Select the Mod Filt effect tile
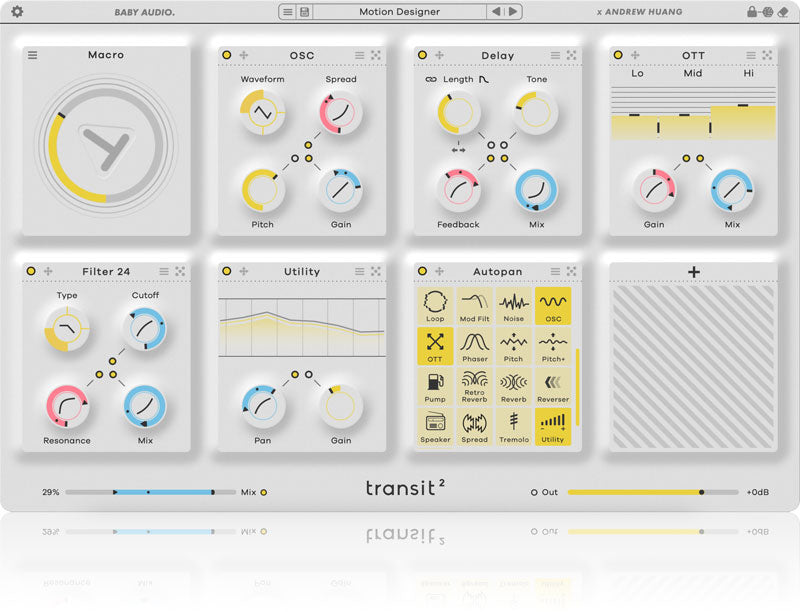Screen dimensions: 800x612 474,306
